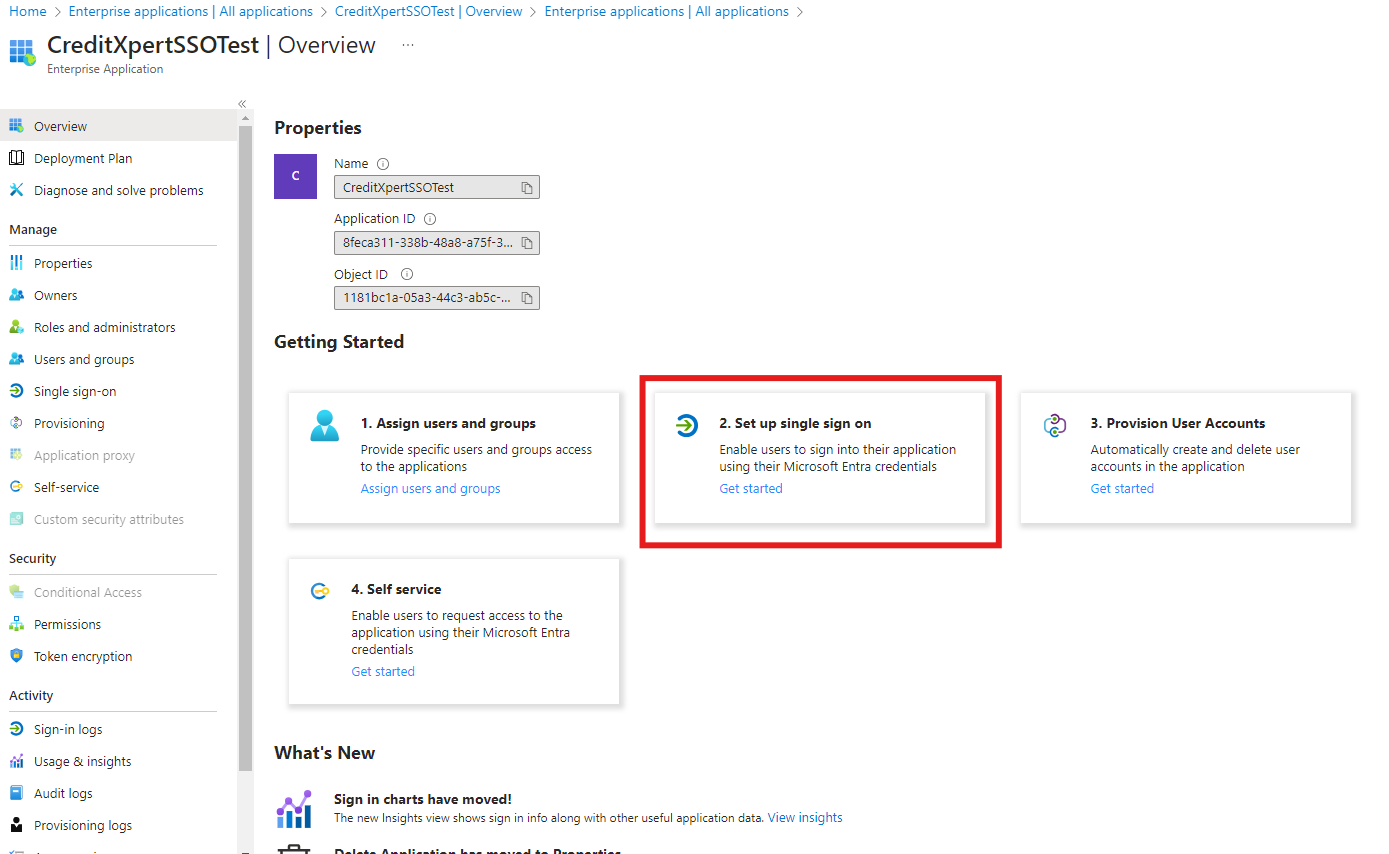
Task: Click Get started under Self service
Action: coord(383,672)
